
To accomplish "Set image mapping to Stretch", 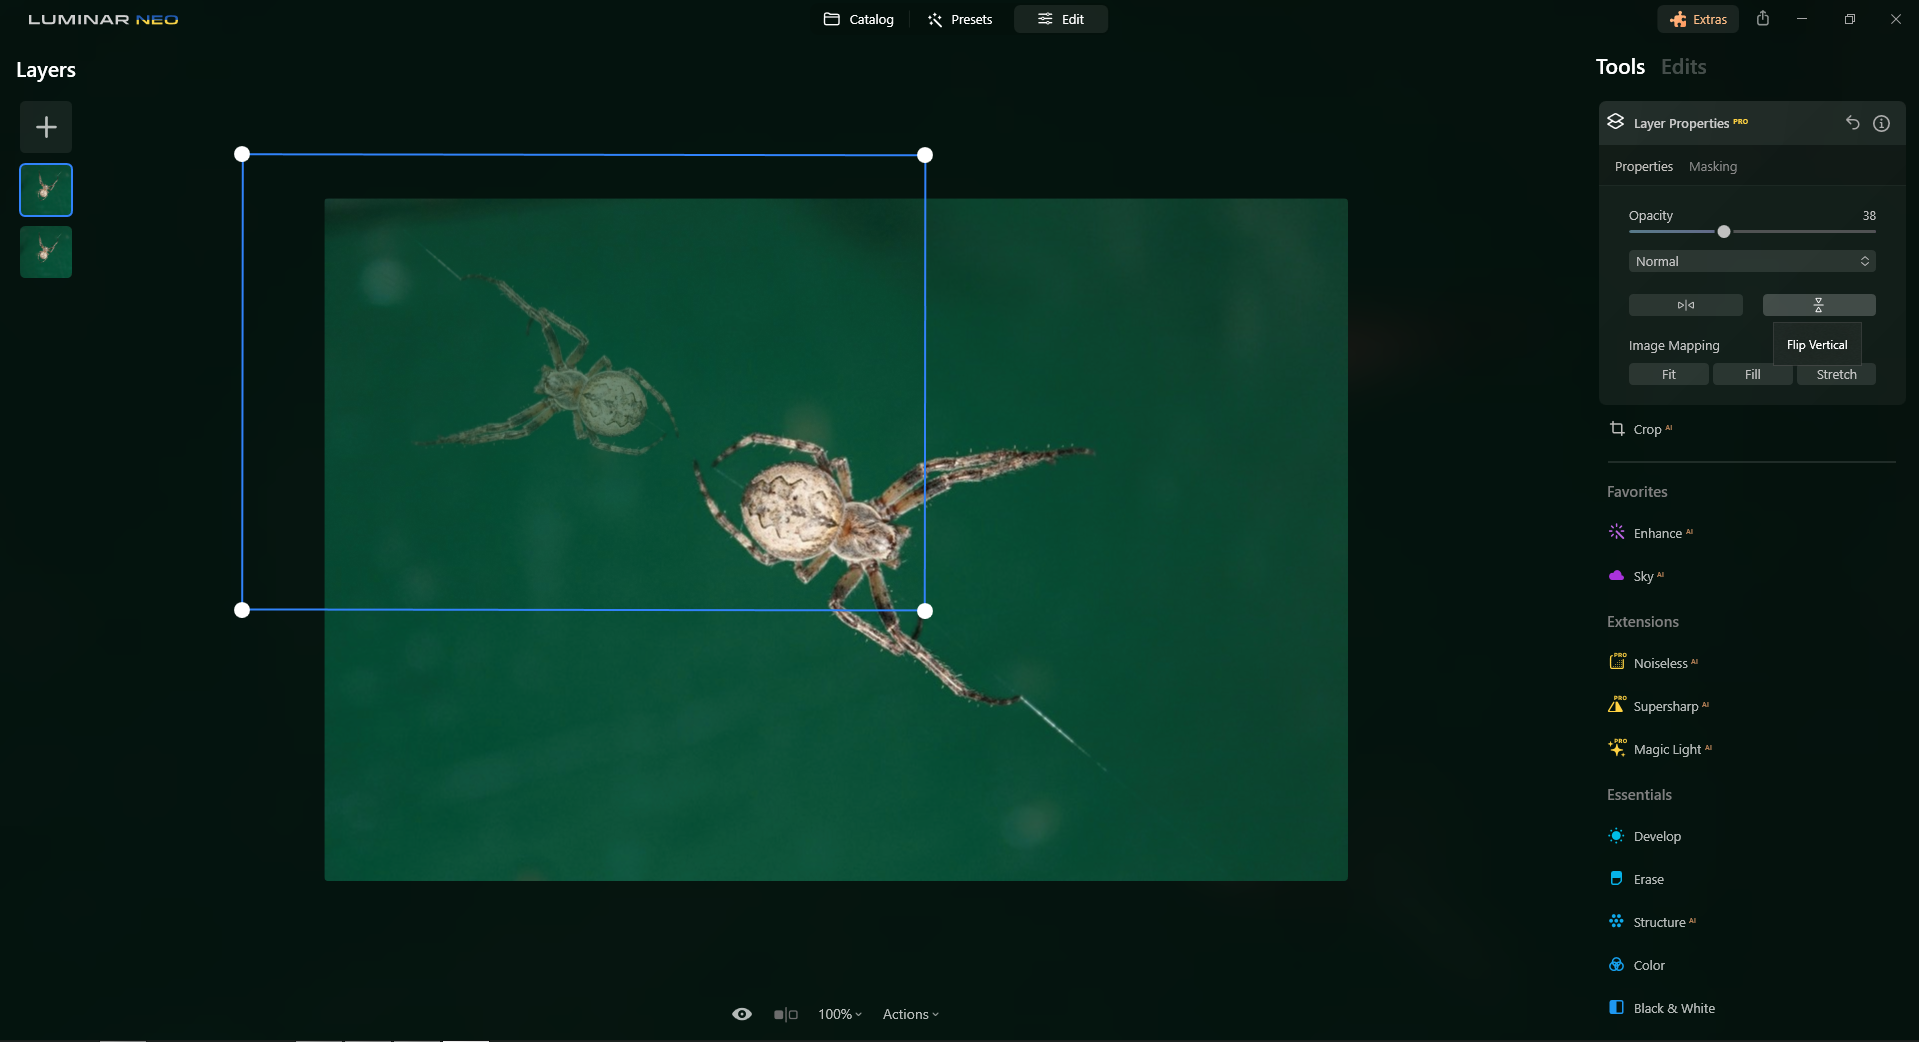I will (1836, 374).
